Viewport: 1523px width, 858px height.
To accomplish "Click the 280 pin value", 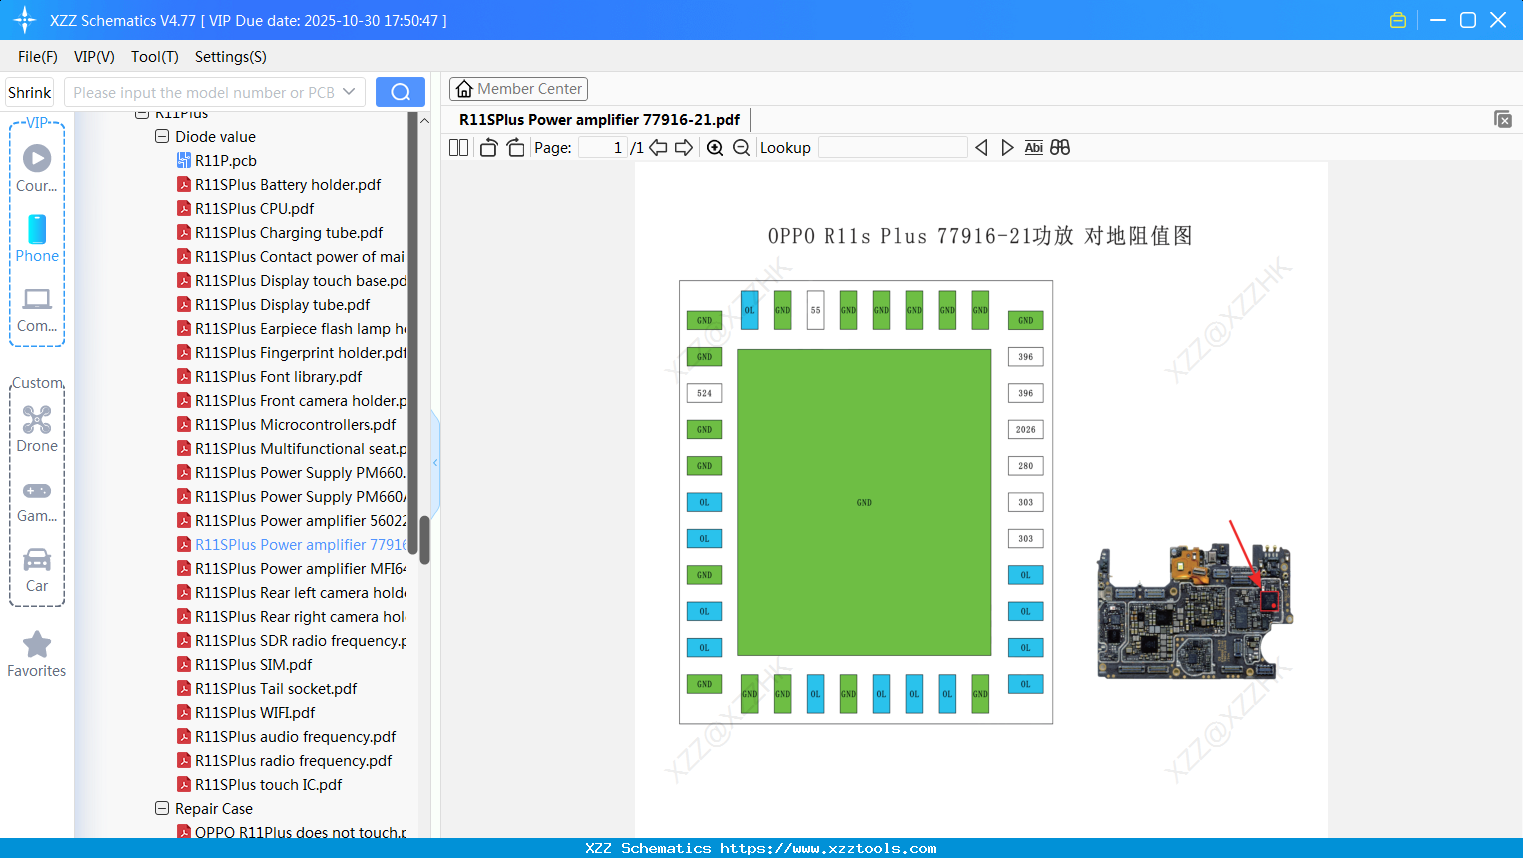I will (1025, 466).
